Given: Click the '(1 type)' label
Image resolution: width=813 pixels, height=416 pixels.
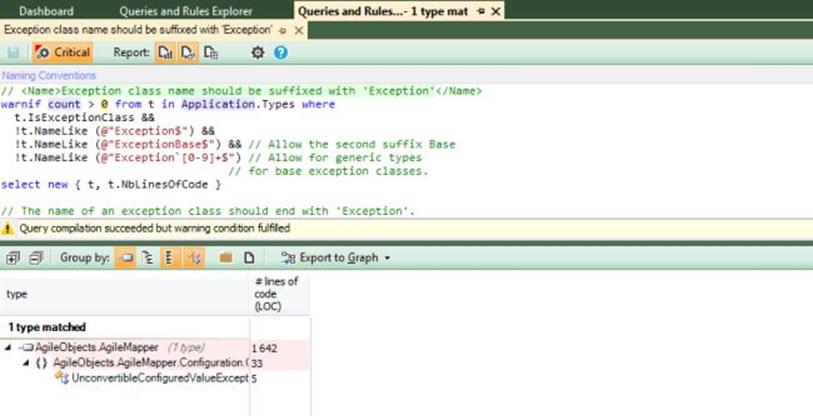Looking at the screenshot, I should [x=186, y=348].
